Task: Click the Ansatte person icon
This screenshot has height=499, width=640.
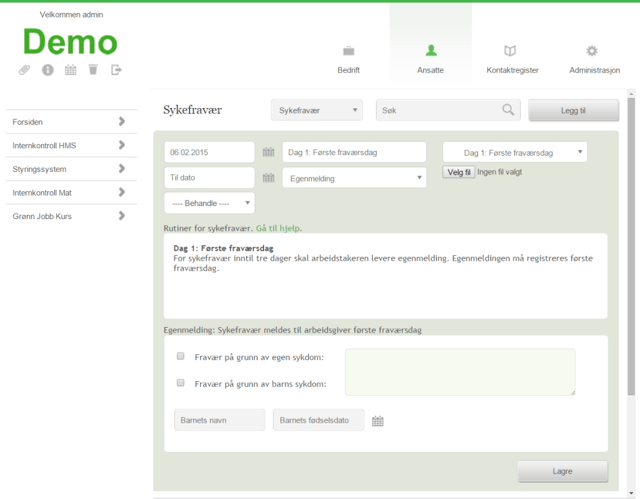Action: (431, 51)
